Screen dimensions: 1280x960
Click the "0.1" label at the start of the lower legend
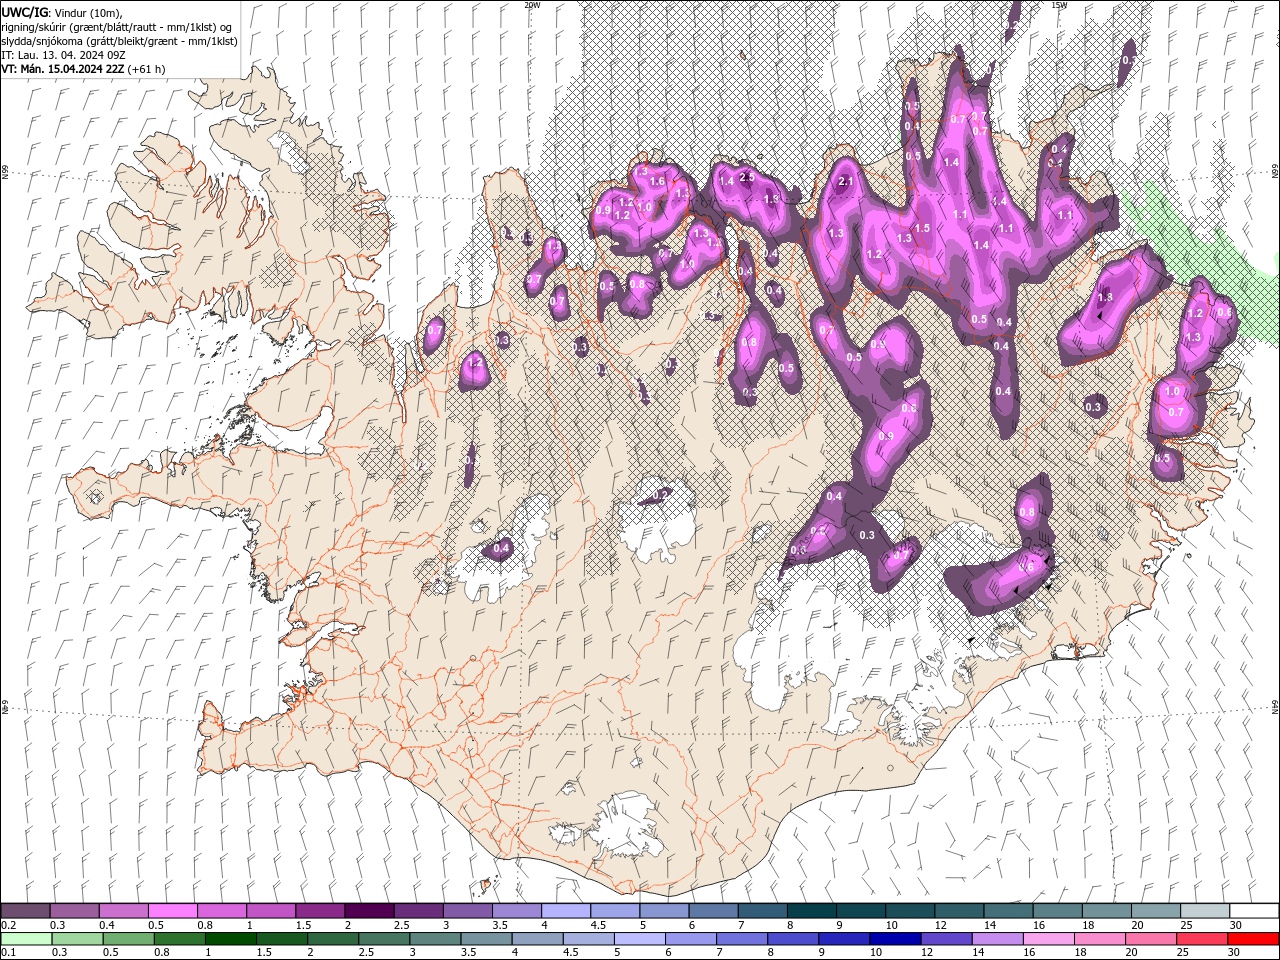coord(9,954)
